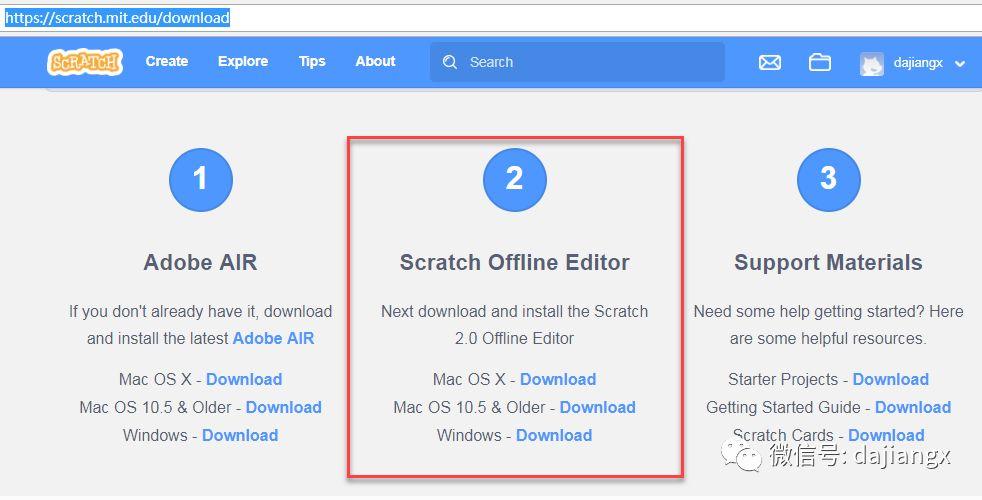Open the Tips menu item
Screen dimensions: 982x500
click(312, 61)
